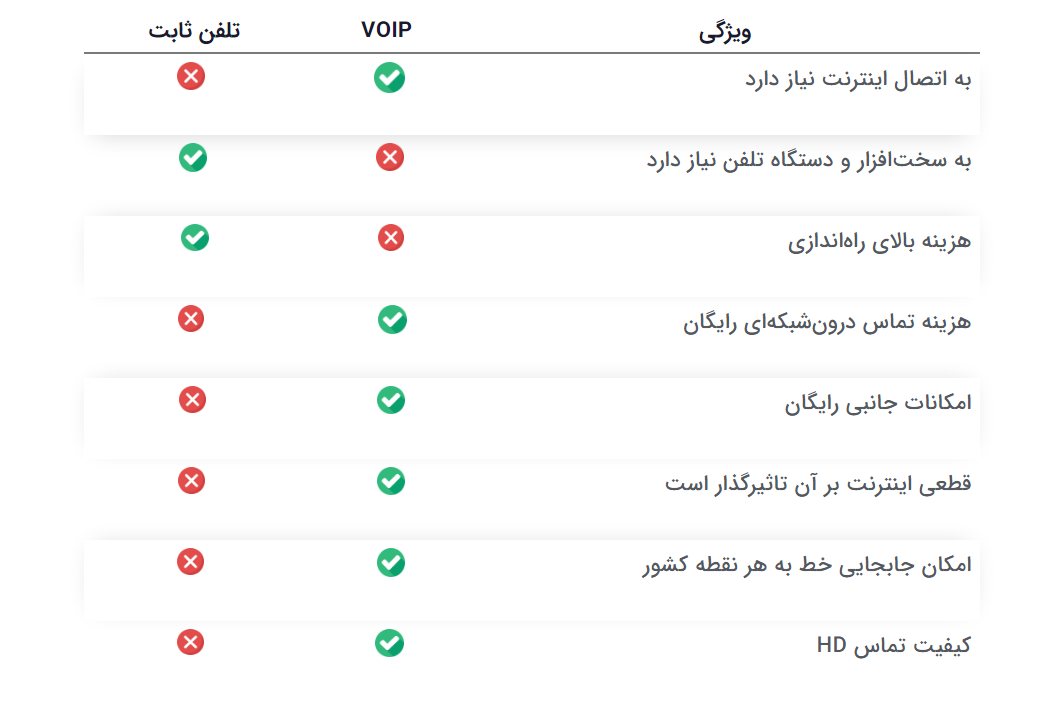The height and width of the screenshot is (705, 1057).
Task: Click VOIP check in امکان جابجایی خط row
Action: pos(391,563)
